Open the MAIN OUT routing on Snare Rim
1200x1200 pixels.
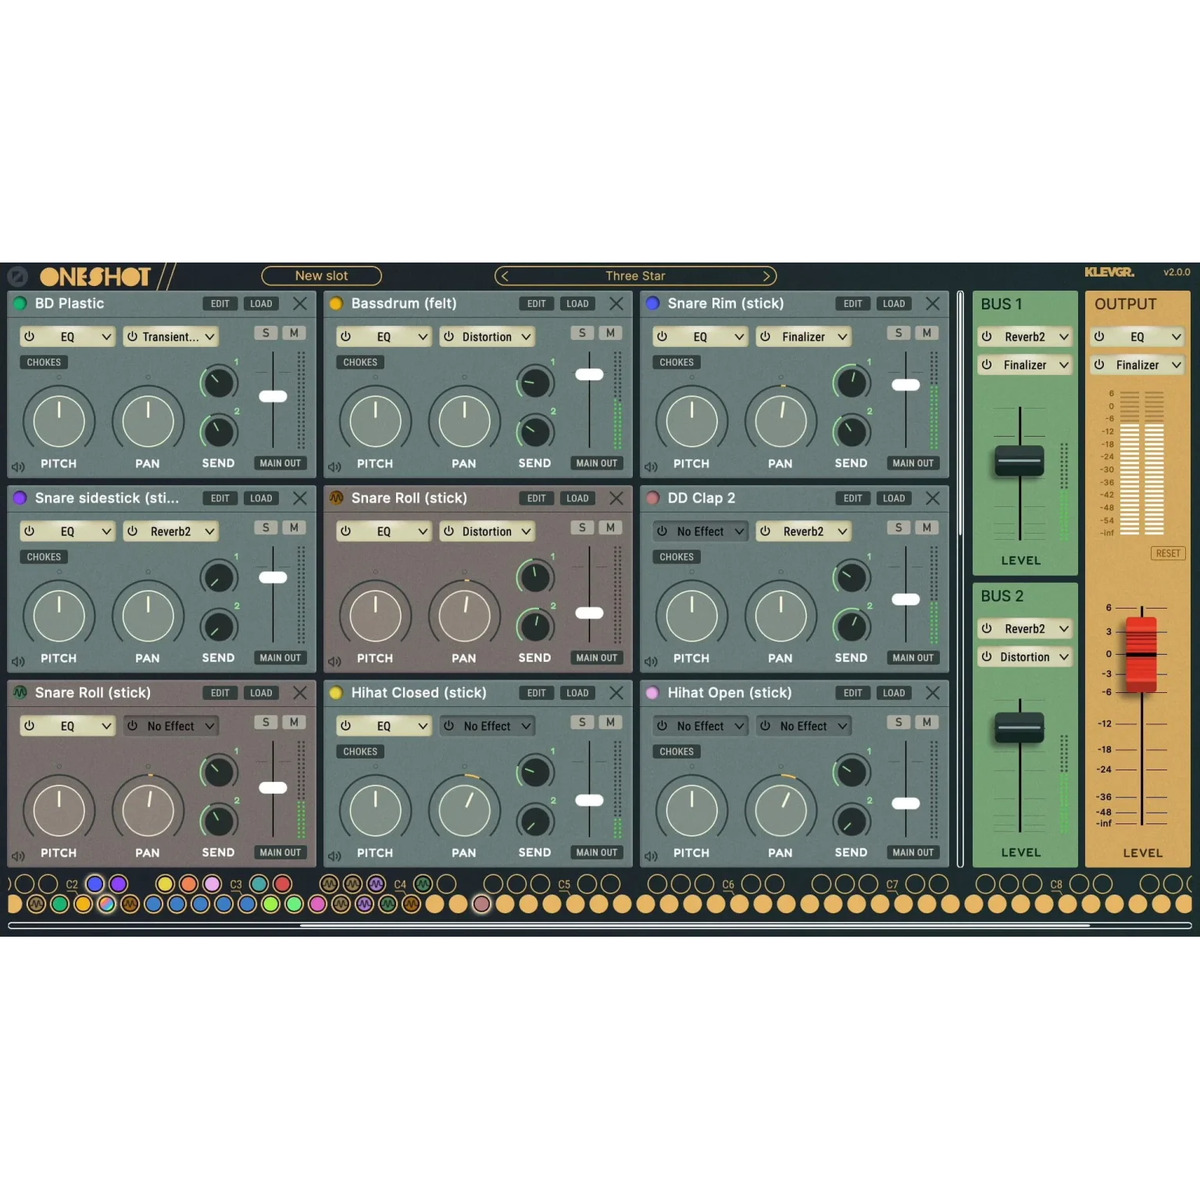pos(912,463)
